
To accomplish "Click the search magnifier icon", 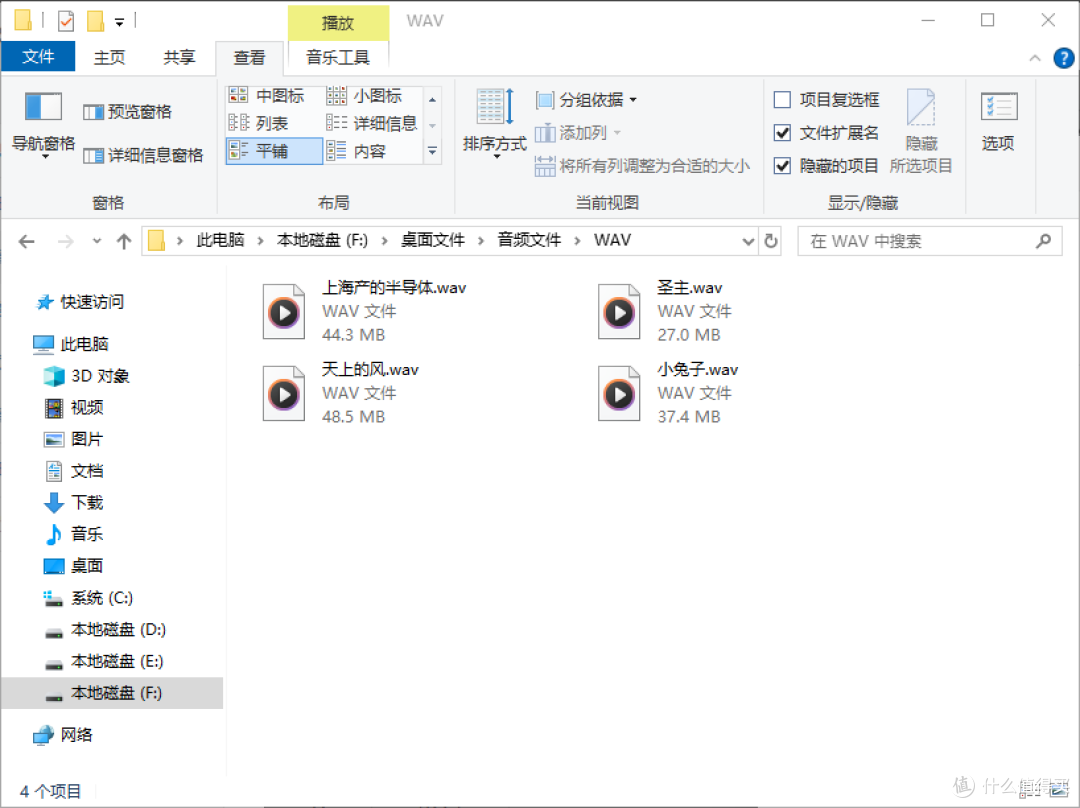I will pyautogui.click(x=1043, y=241).
